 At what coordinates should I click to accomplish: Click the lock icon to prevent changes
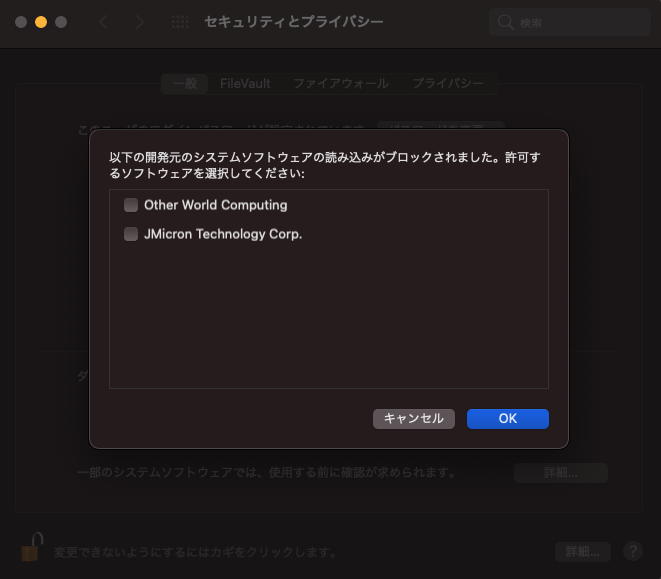[x=32, y=547]
